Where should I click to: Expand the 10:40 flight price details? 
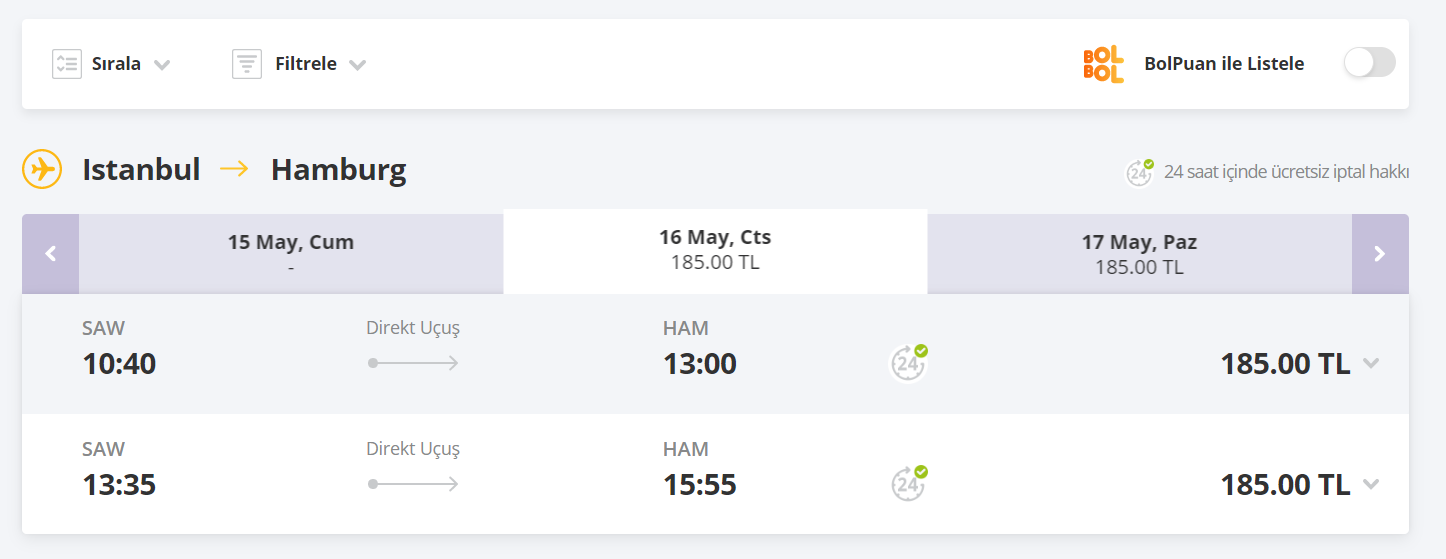point(1371,363)
